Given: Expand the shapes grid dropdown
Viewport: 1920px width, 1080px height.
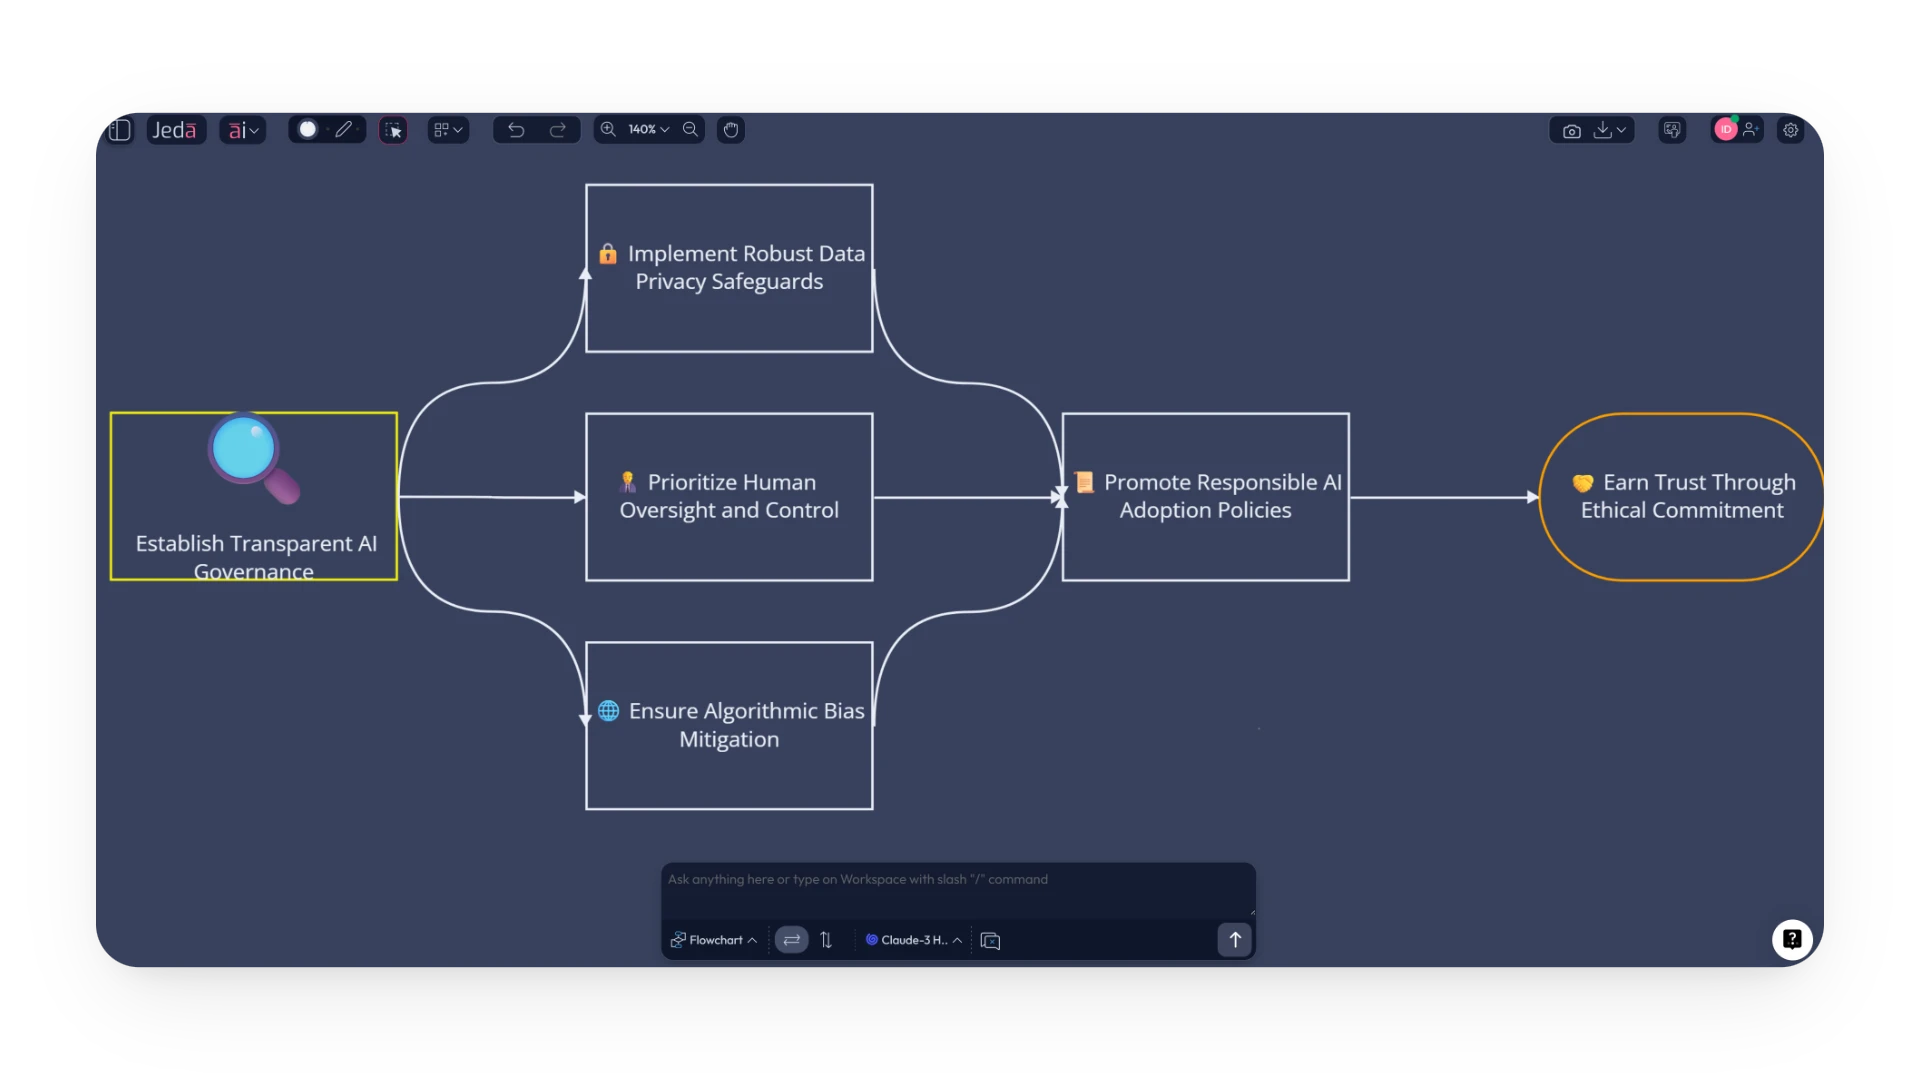Looking at the screenshot, I should (x=448, y=130).
